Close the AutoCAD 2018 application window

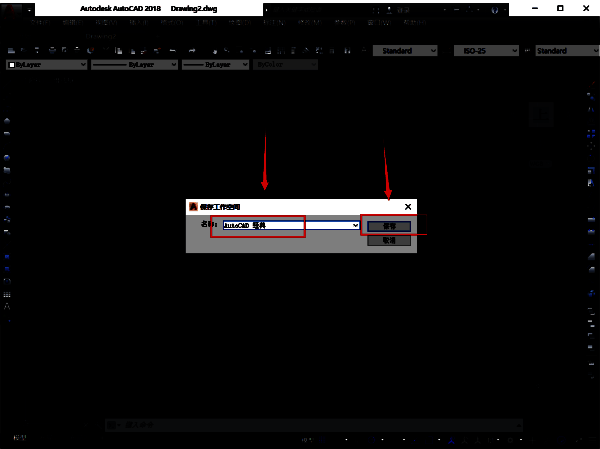[x=585, y=8]
